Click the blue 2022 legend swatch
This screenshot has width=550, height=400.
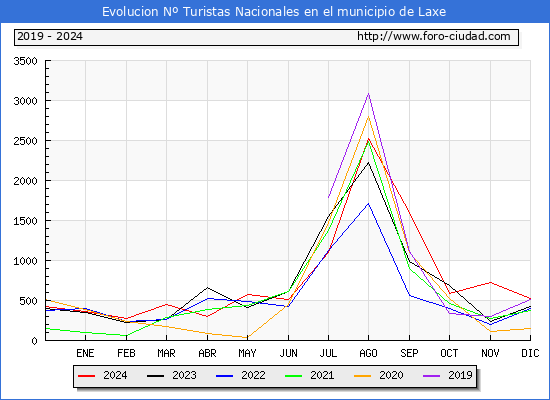(x=224, y=376)
